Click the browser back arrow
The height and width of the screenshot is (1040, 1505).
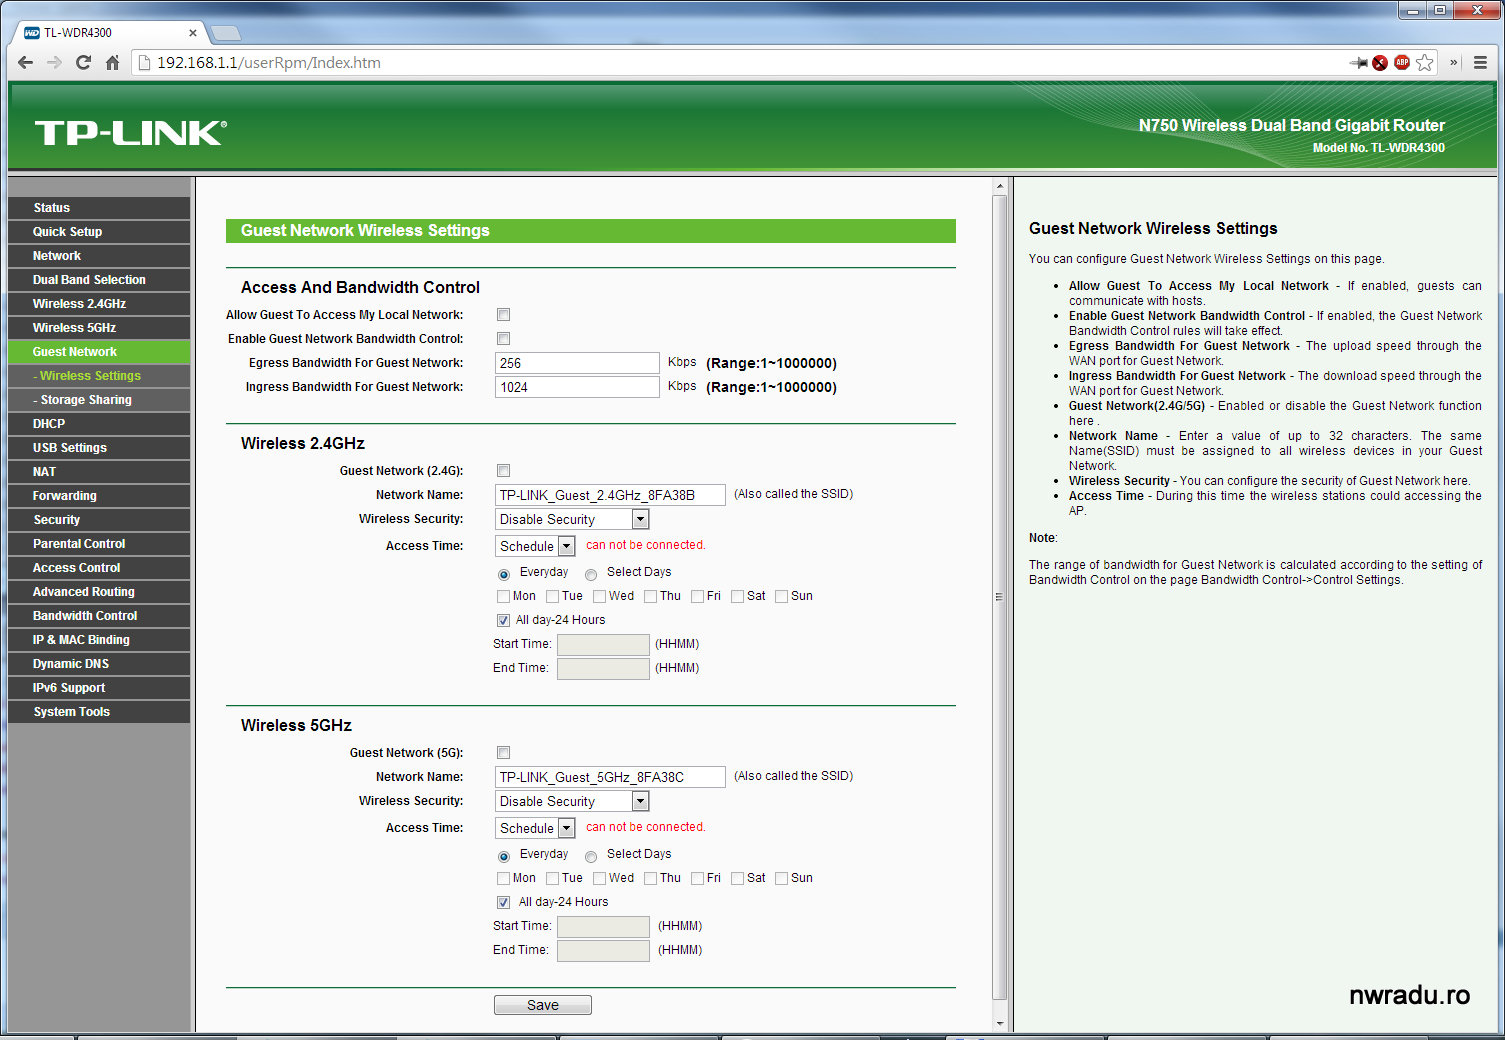(26, 63)
